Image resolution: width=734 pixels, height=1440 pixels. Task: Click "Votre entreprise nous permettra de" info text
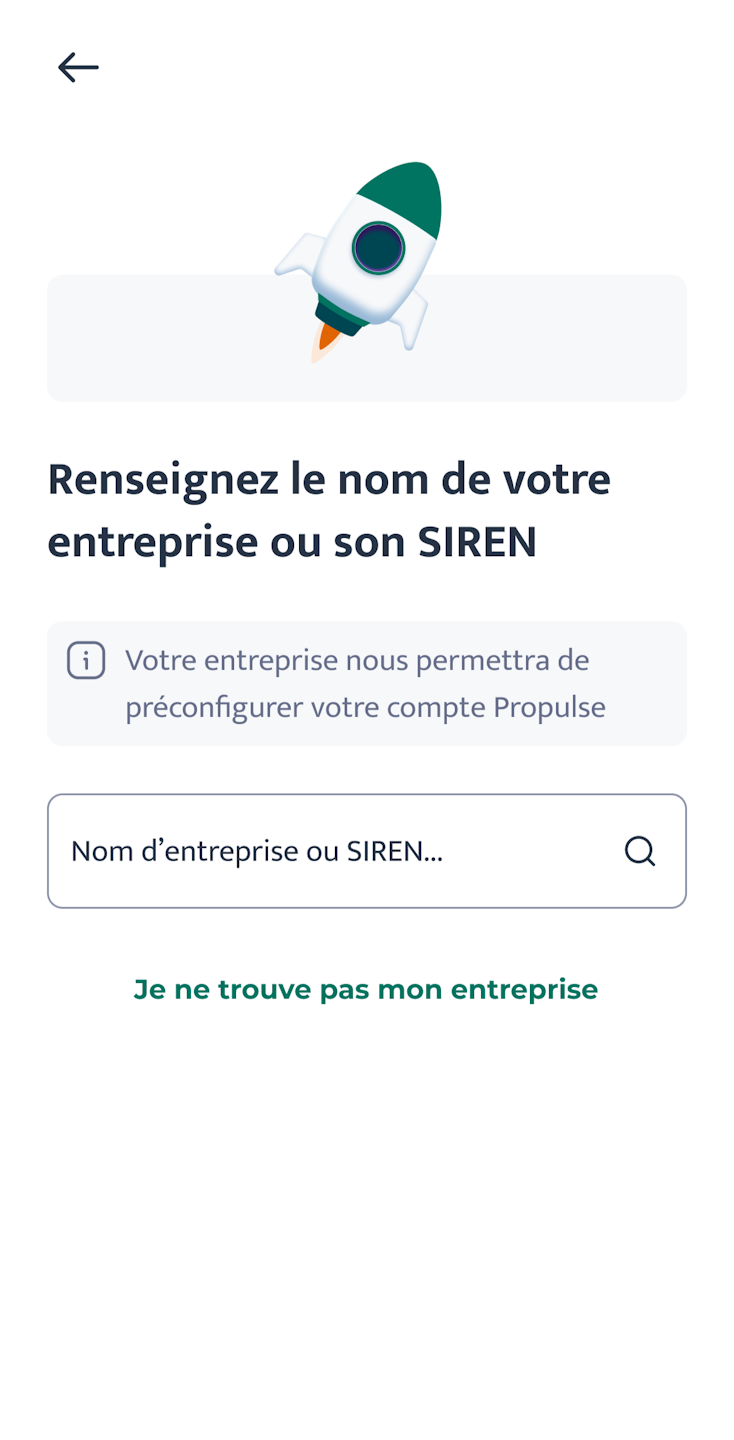[357, 660]
